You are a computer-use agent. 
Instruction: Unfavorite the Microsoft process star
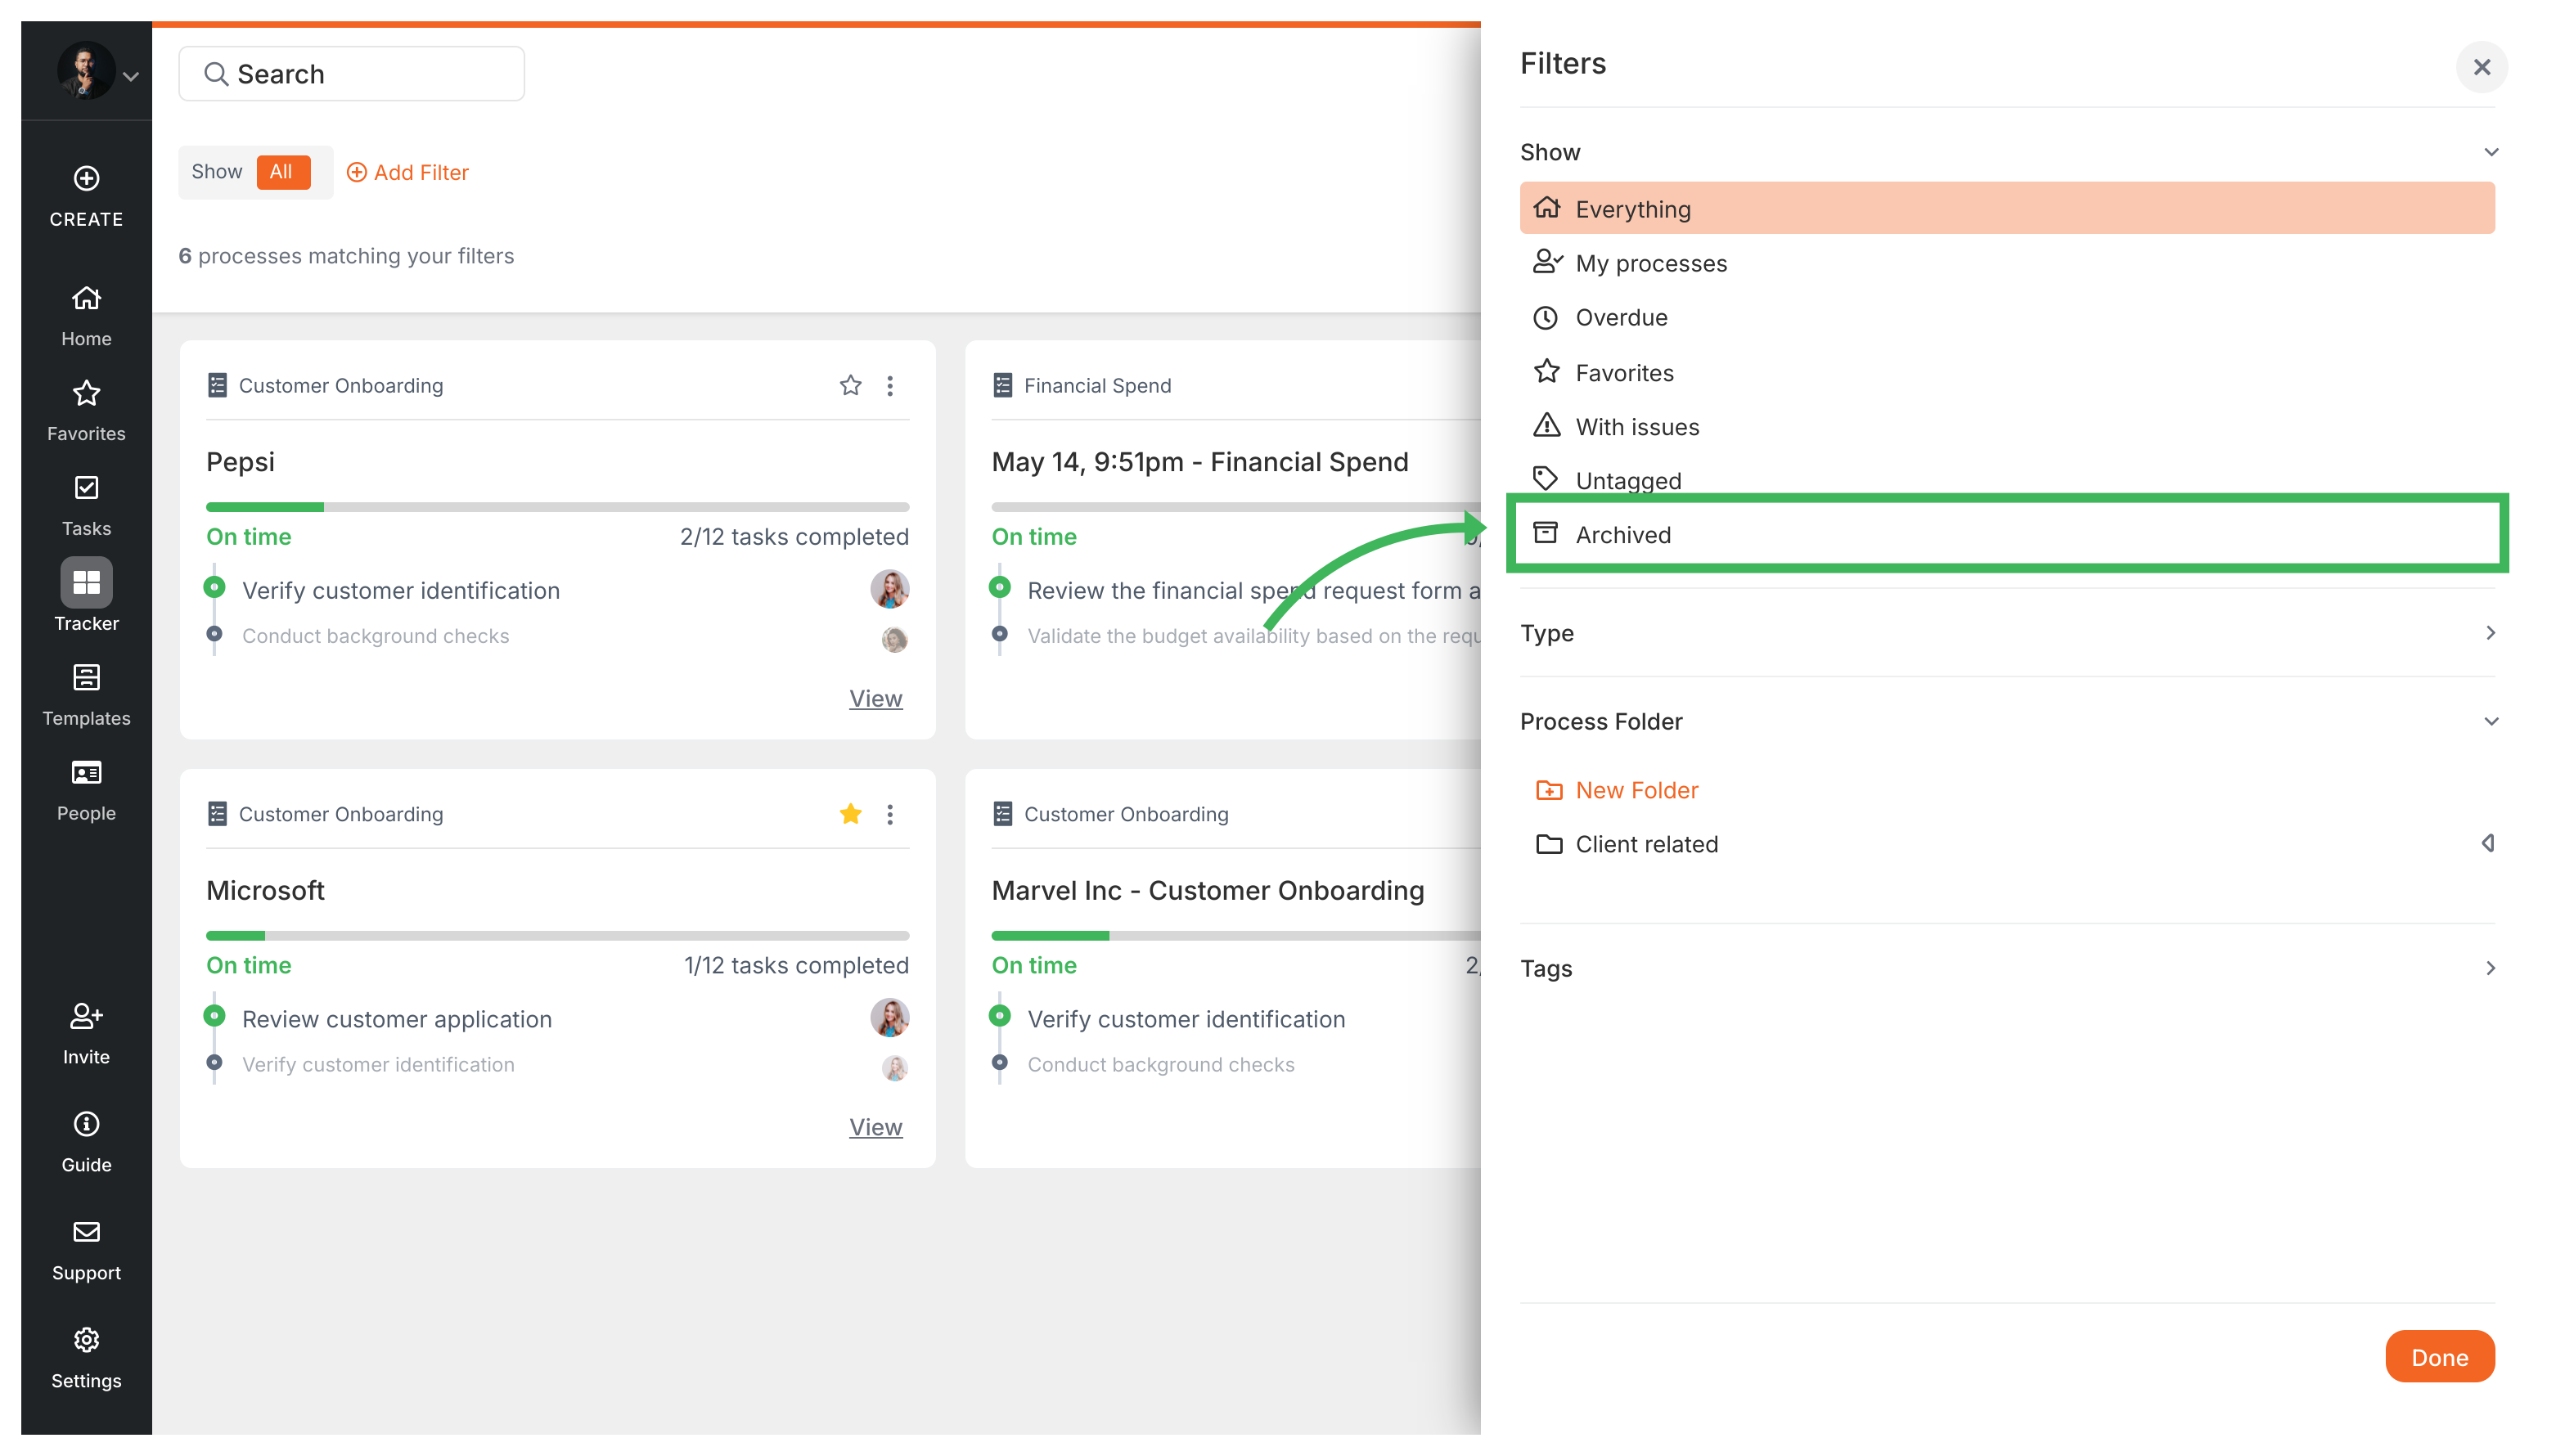click(x=850, y=814)
